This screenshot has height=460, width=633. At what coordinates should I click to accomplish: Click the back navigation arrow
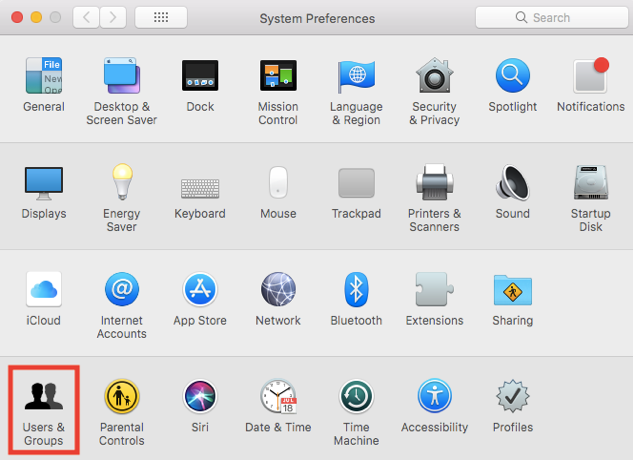pos(86,17)
